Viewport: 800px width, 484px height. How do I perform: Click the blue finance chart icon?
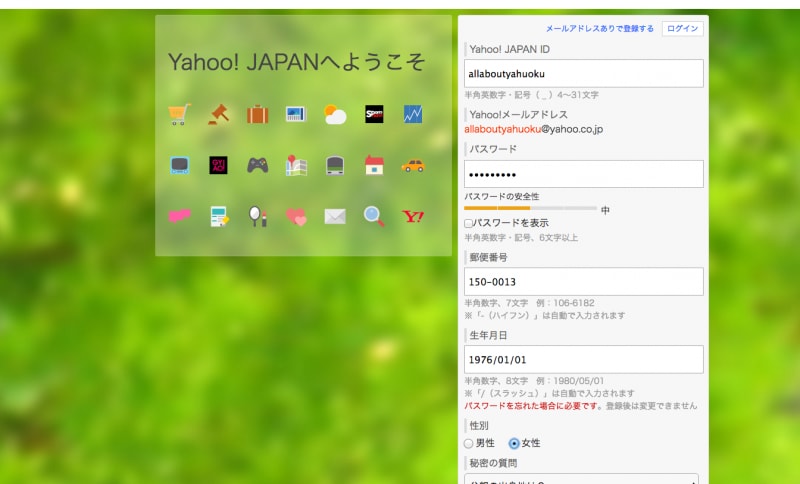click(x=413, y=114)
